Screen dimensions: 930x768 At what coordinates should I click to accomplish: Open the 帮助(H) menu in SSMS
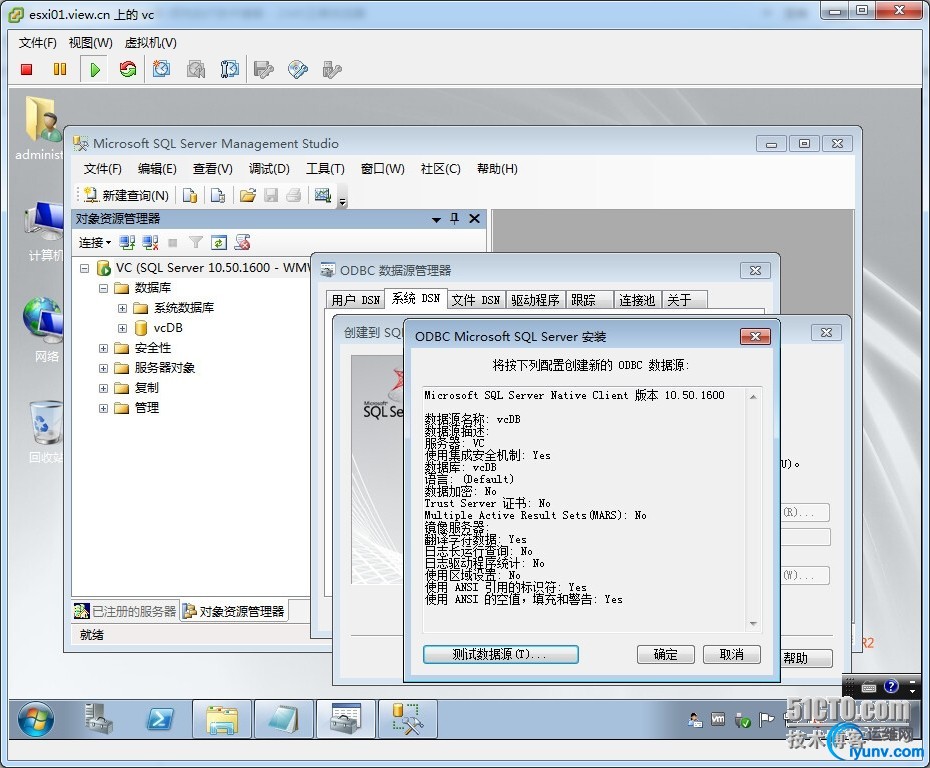(x=497, y=169)
